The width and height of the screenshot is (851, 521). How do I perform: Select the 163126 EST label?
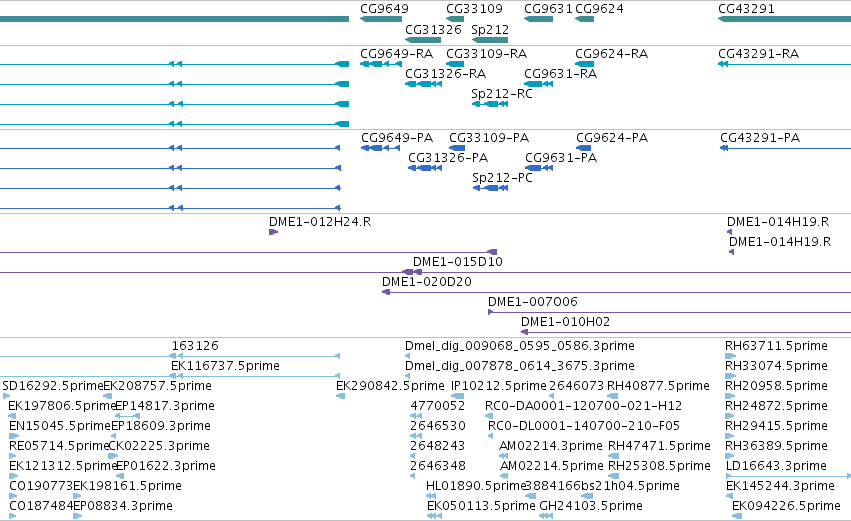pyautogui.click(x=195, y=346)
